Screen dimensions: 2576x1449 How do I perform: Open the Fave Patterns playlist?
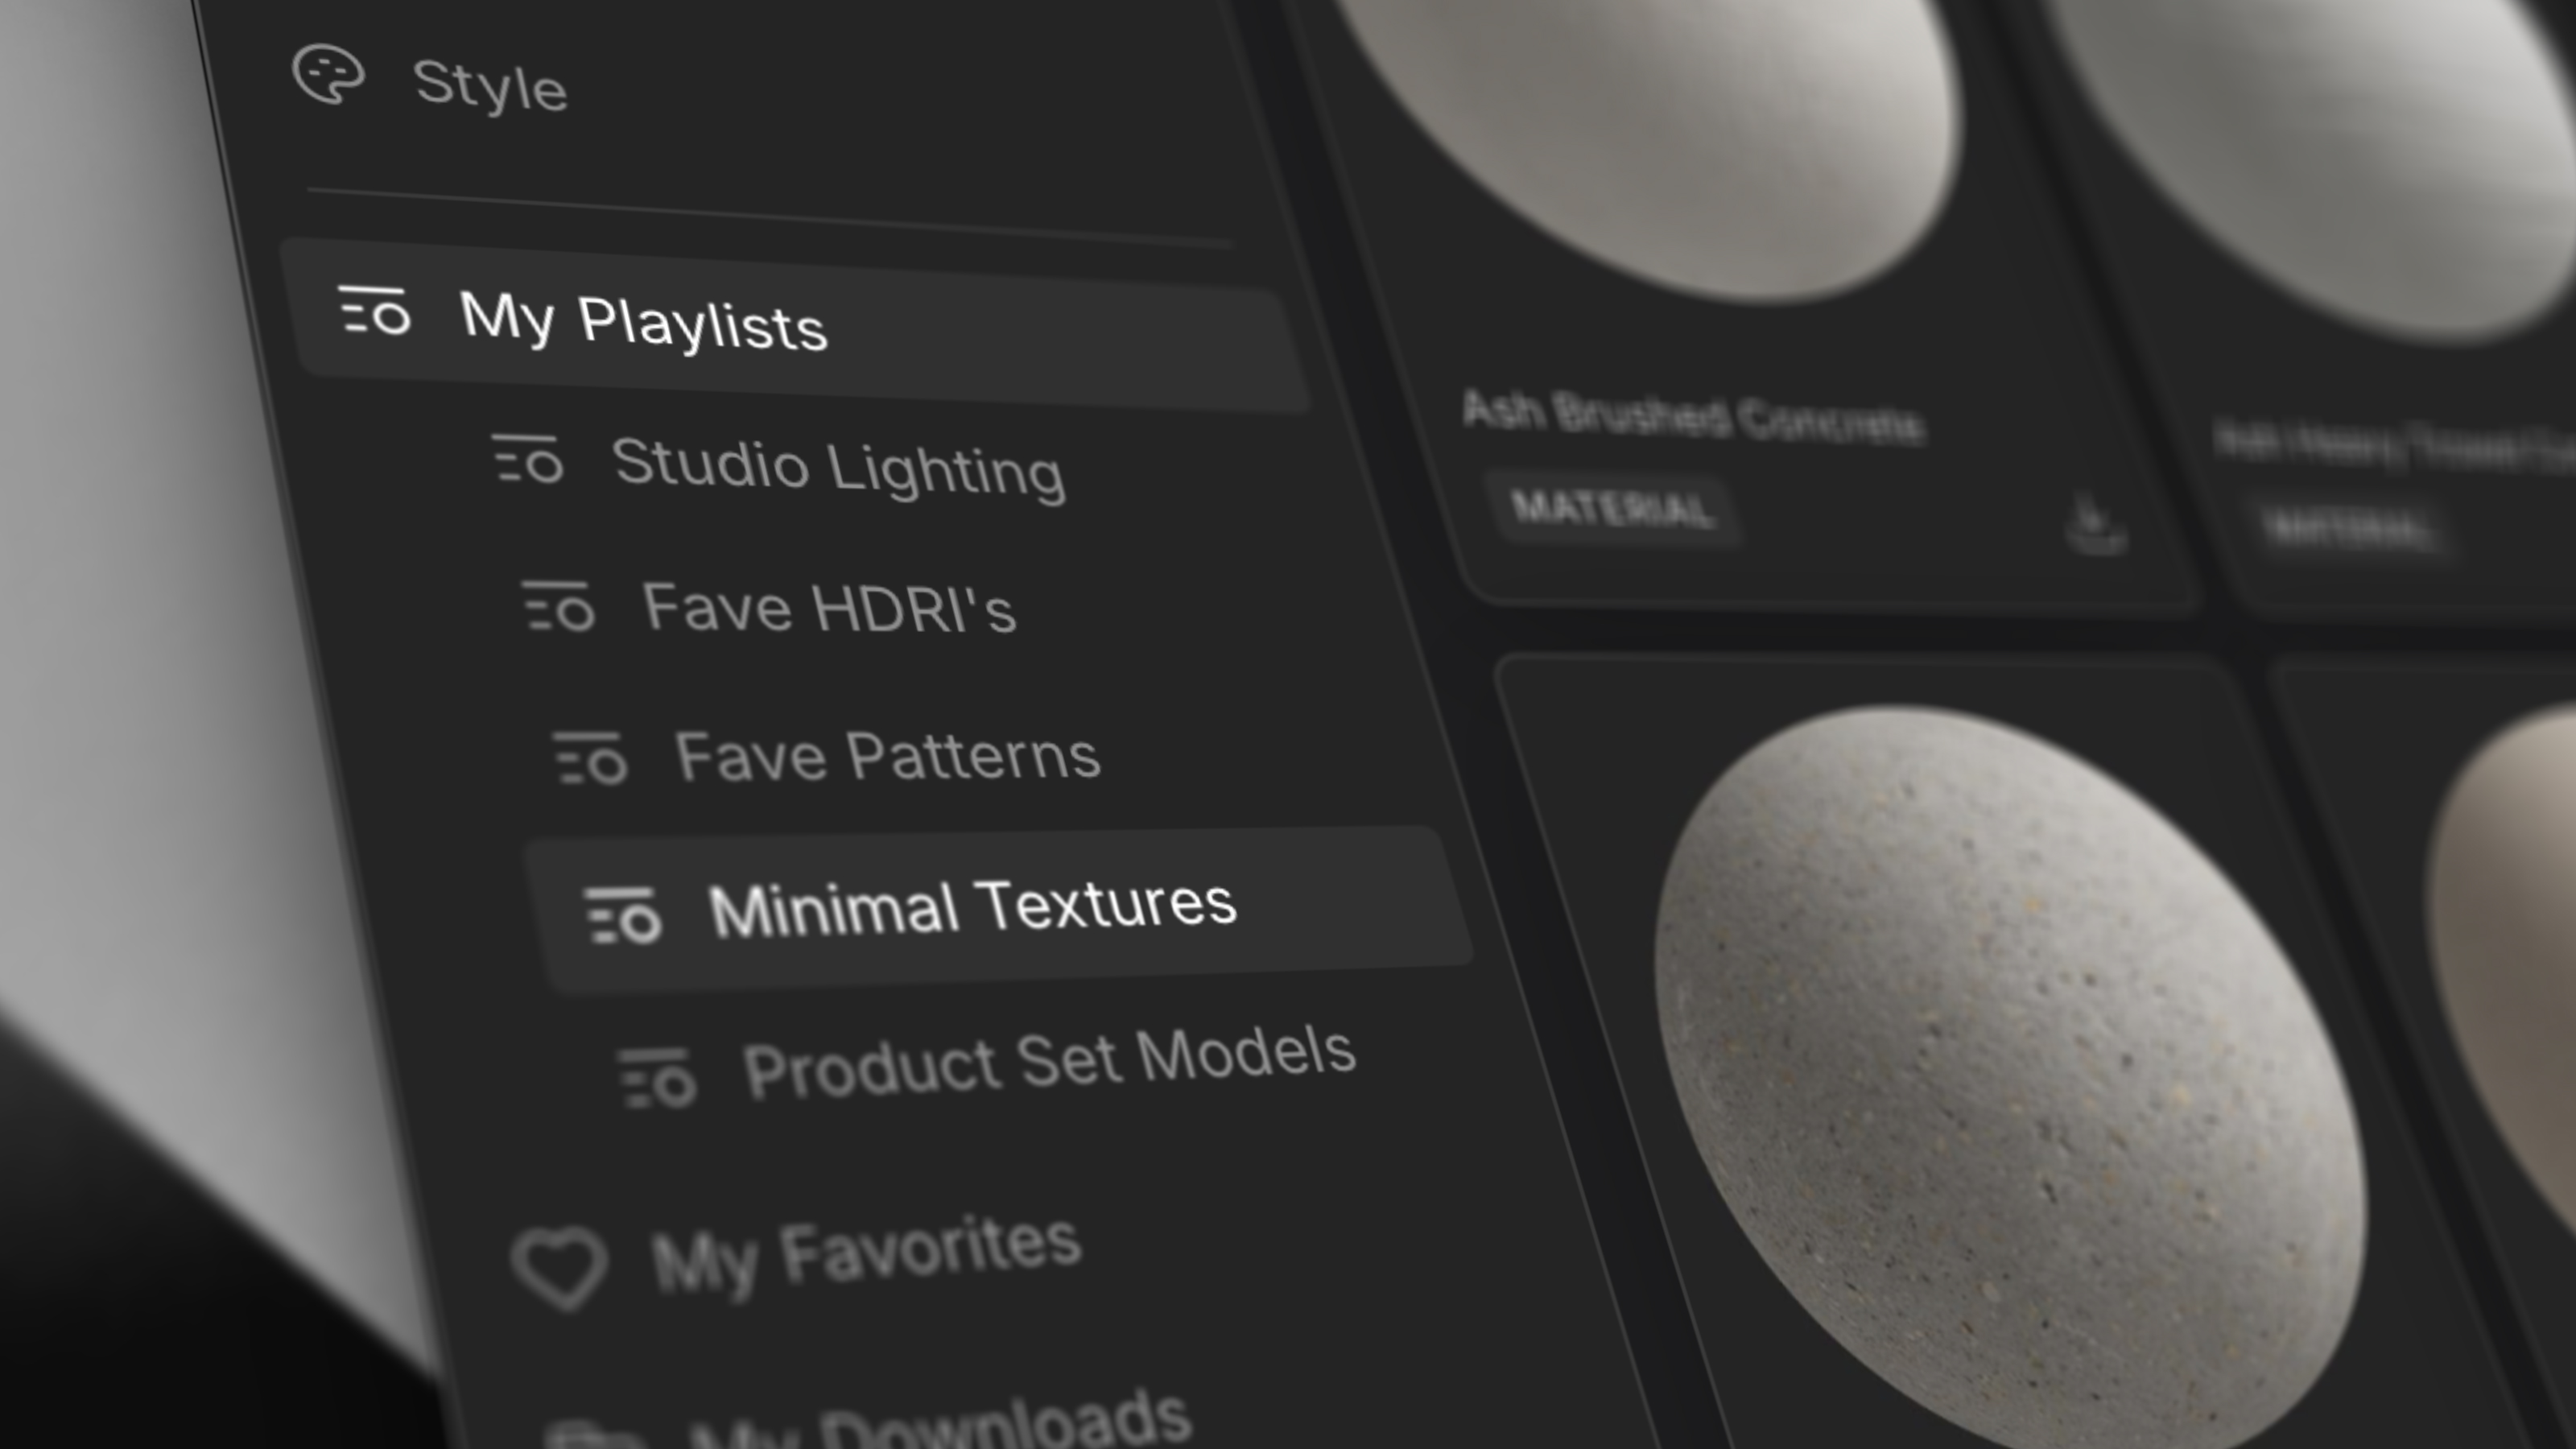point(888,756)
